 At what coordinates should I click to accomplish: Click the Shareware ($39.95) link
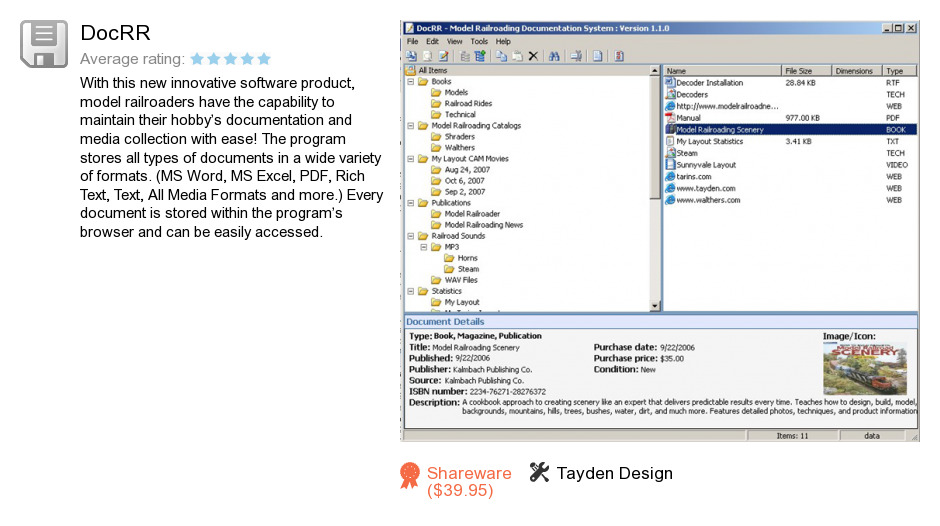(x=469, y=482)
